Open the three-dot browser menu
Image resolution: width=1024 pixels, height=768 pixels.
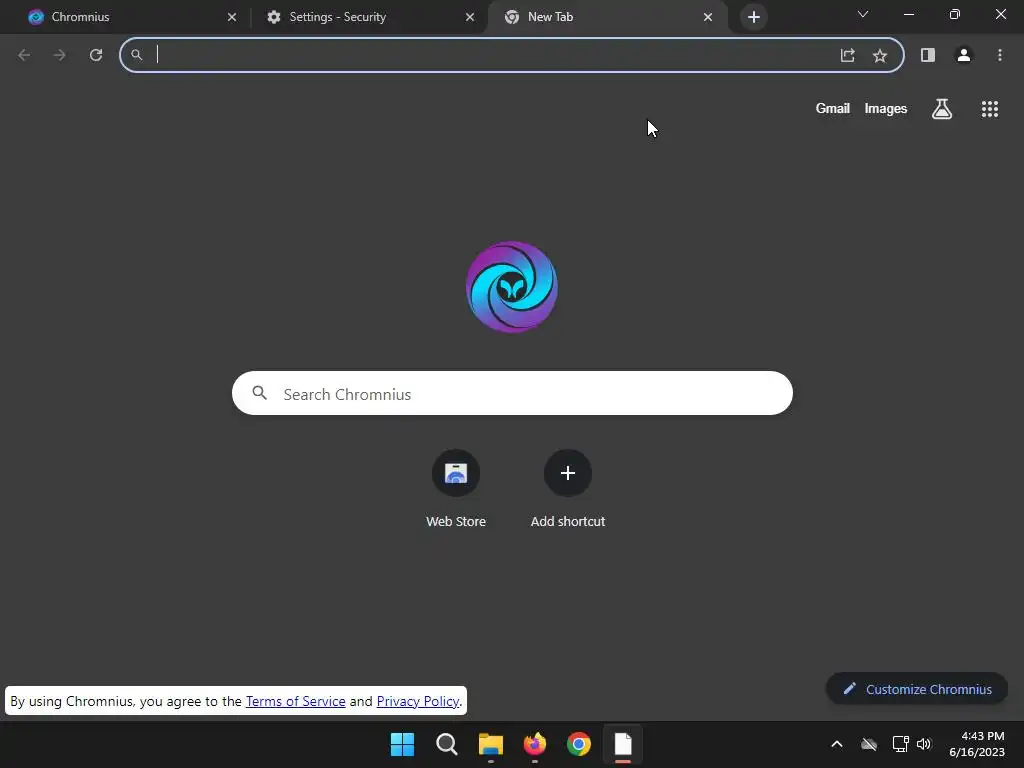click(x=1000, y=55)
